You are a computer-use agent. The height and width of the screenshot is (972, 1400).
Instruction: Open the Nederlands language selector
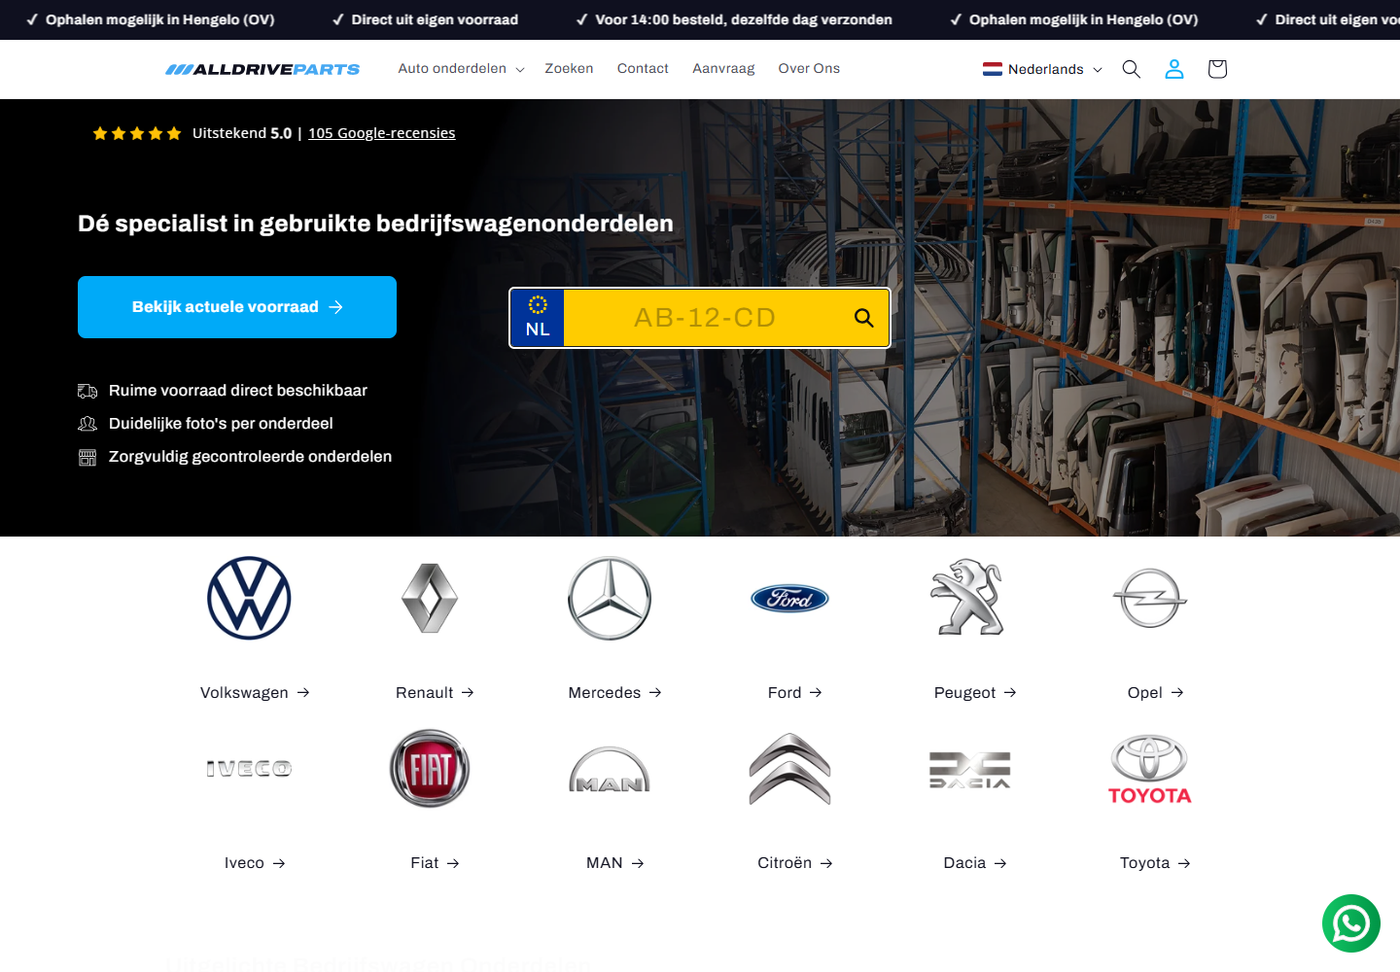pyautogui.click(x=1043, y=69)
